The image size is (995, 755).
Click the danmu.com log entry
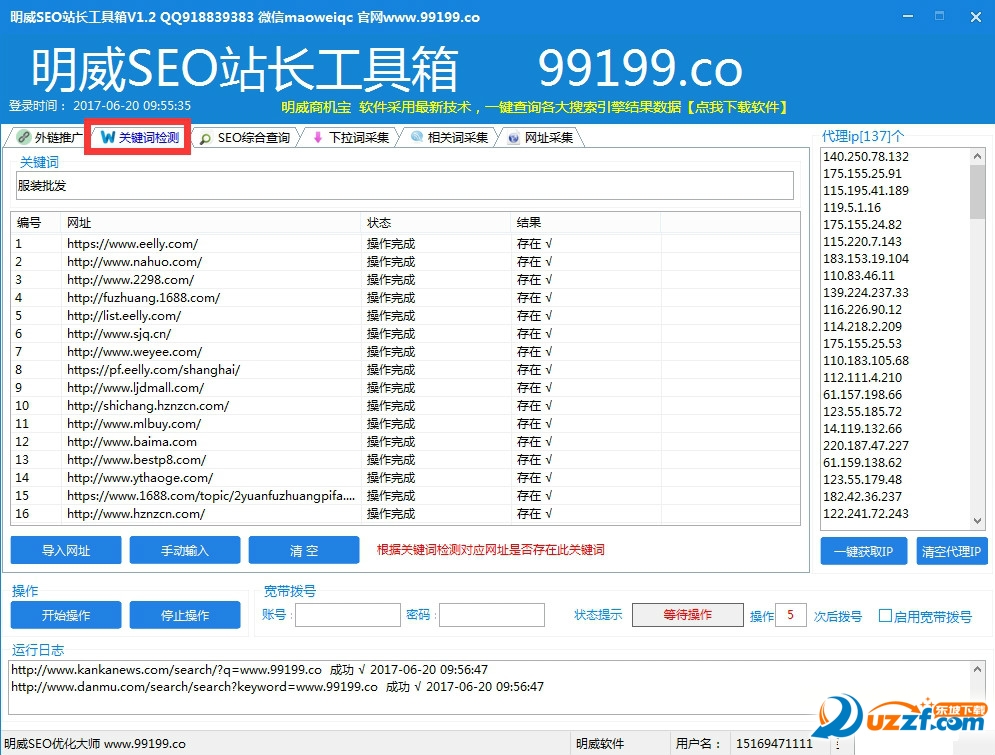pos(277,686)
